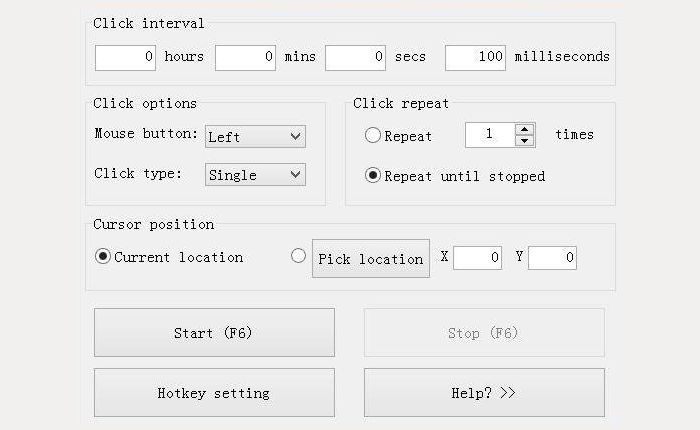Expand the Click type dropdown
Screen dimensions: 700x430
coord(255,175)
